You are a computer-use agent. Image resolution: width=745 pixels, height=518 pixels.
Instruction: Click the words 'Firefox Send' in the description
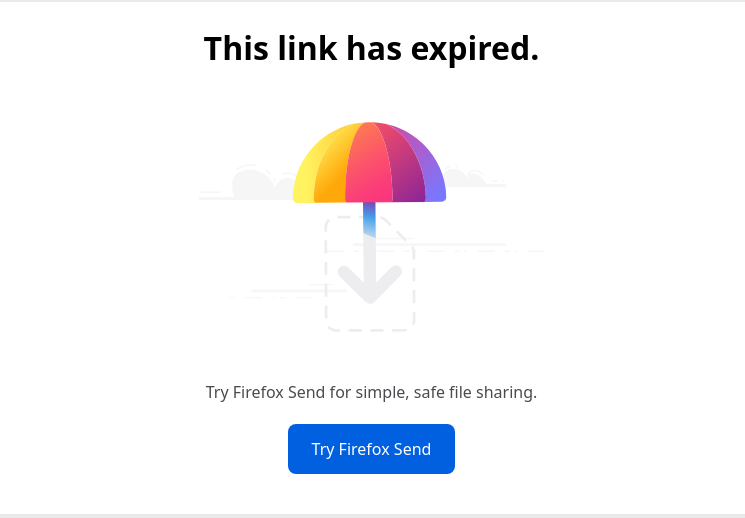click(x=279, y=392)
